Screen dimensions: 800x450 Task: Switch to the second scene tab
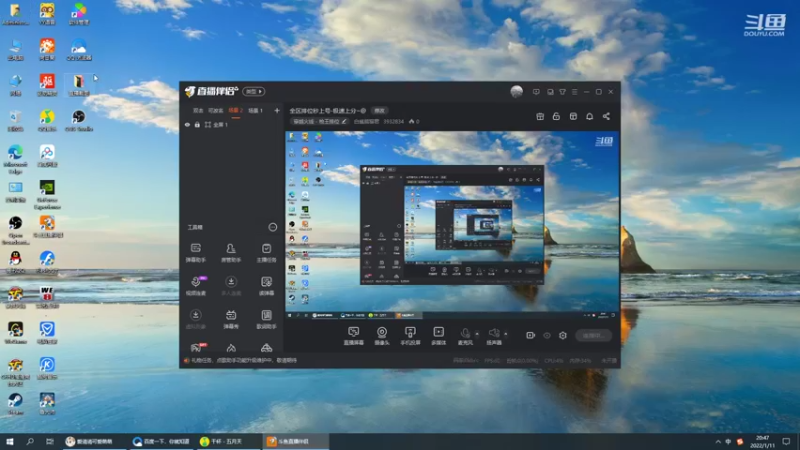(216, 110)
